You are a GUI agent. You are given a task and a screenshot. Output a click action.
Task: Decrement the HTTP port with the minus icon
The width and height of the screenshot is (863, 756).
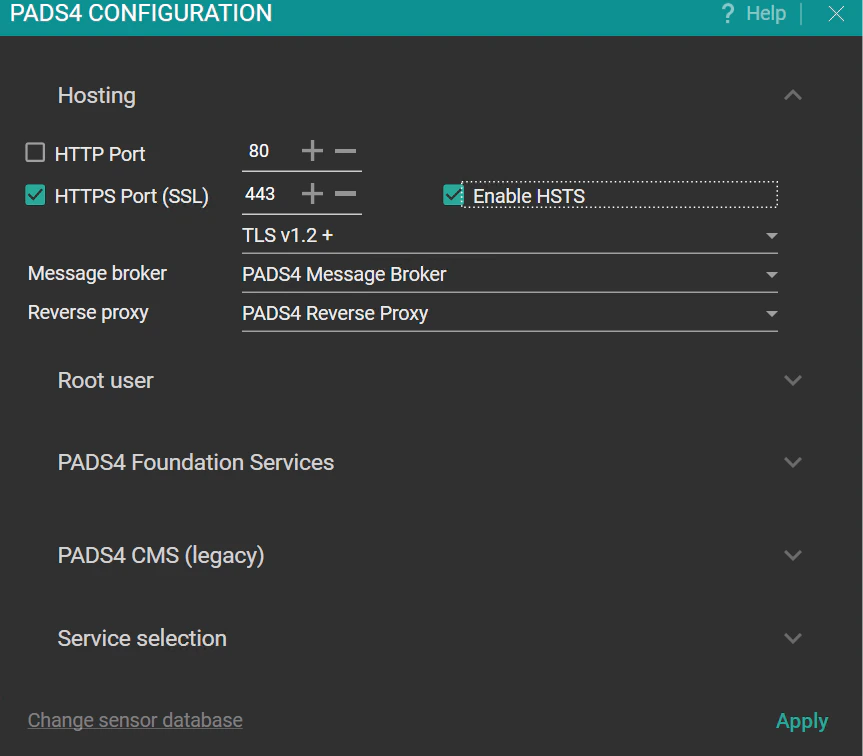[x=345, y=151]
